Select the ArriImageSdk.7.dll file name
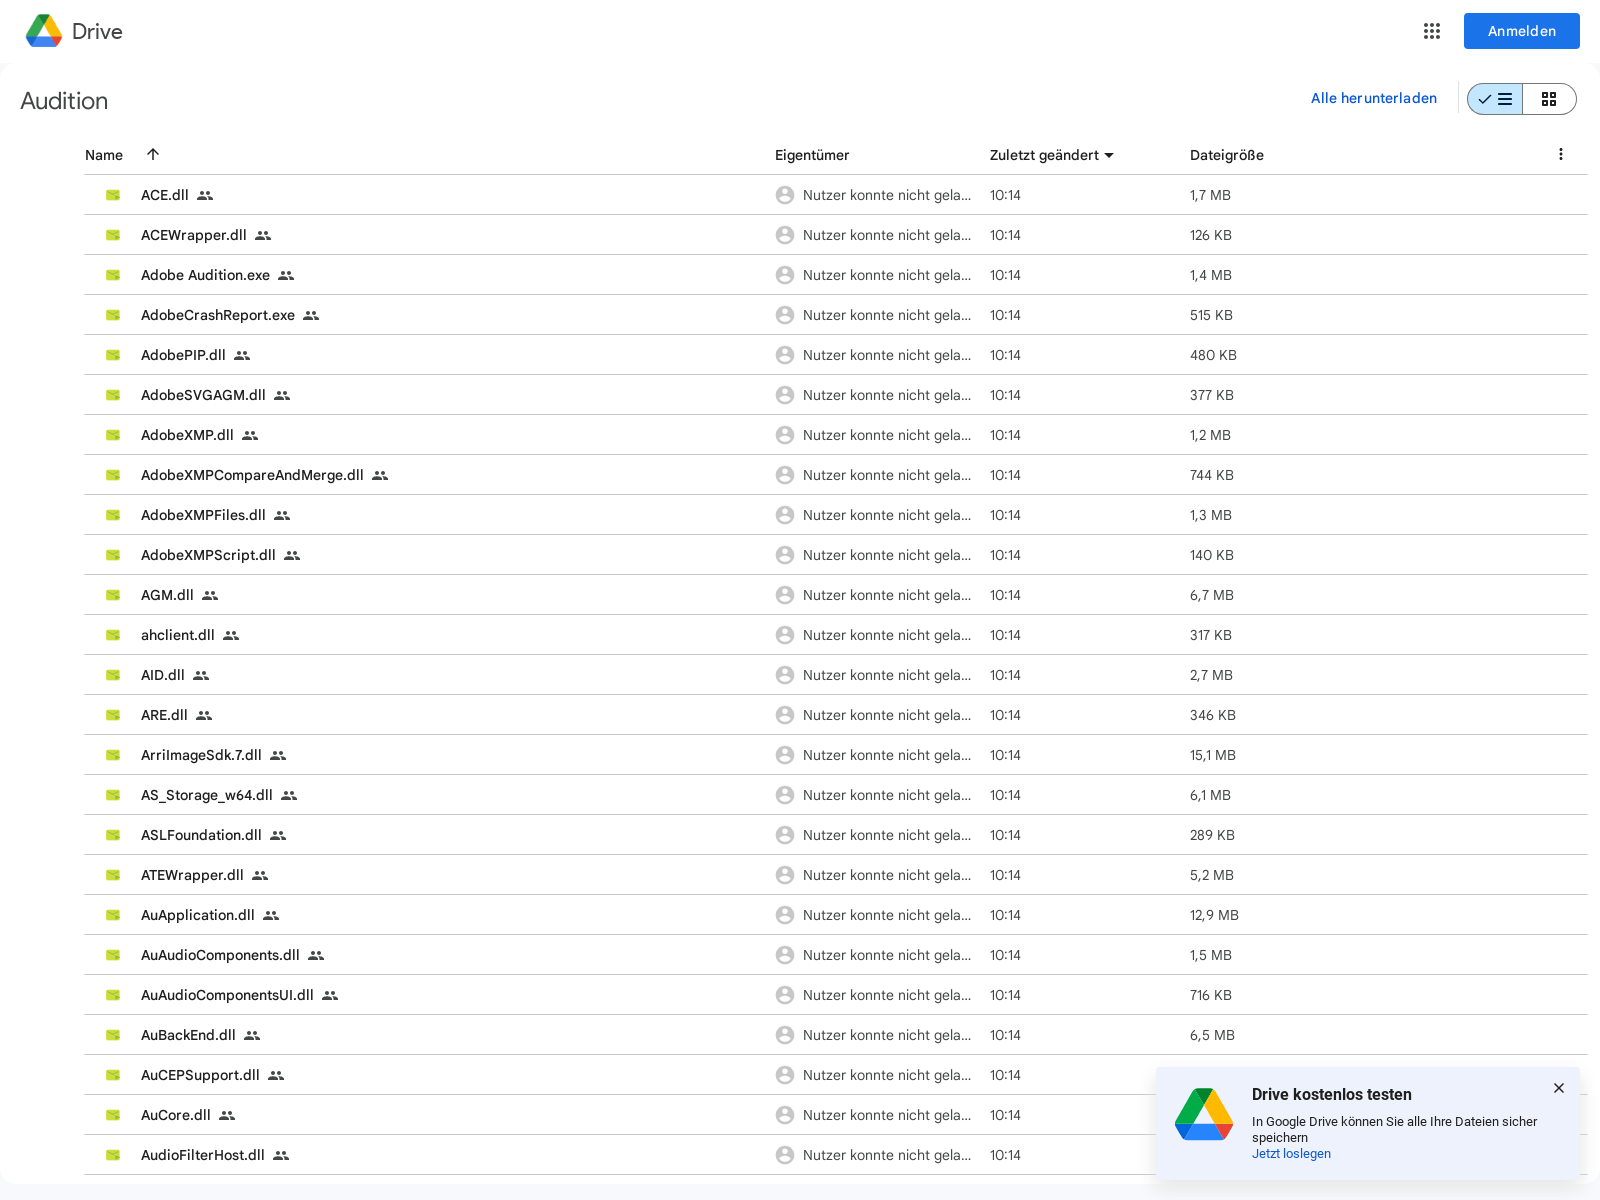This screenshot has height=1200, width=1600. [201, 755]
